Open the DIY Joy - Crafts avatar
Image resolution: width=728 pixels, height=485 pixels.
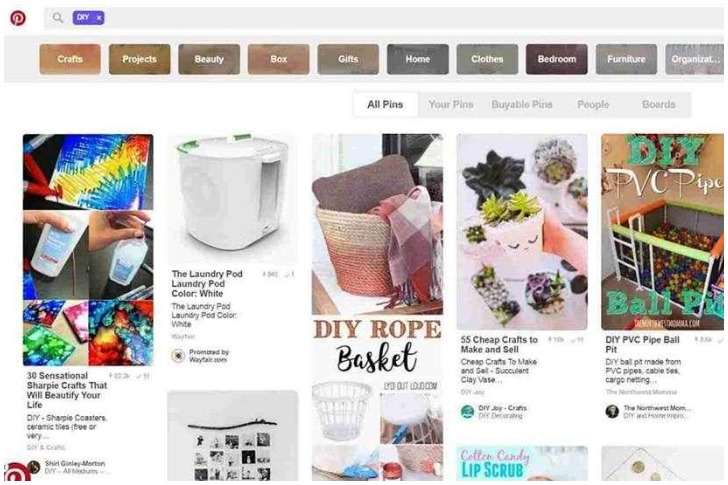tap(467, 411)
